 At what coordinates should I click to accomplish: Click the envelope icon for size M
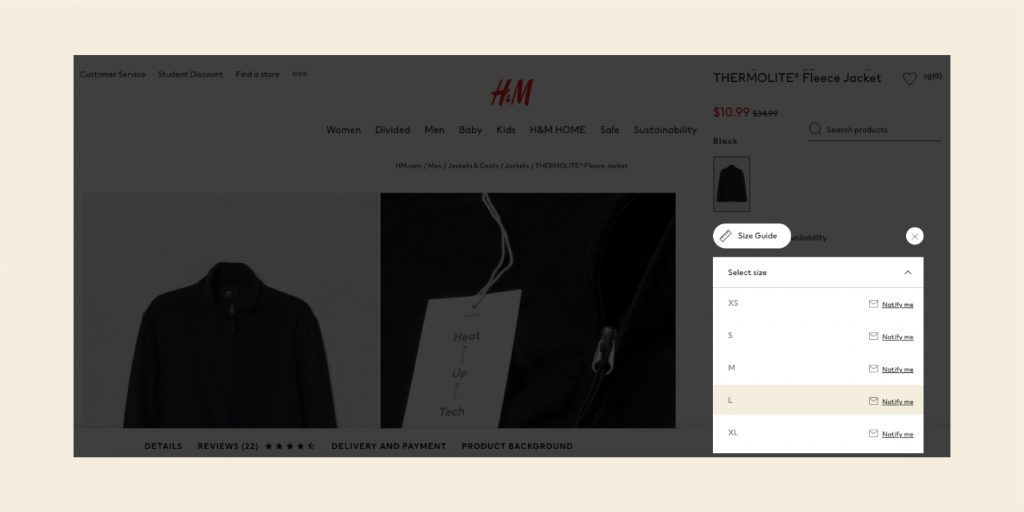[873, 368]
